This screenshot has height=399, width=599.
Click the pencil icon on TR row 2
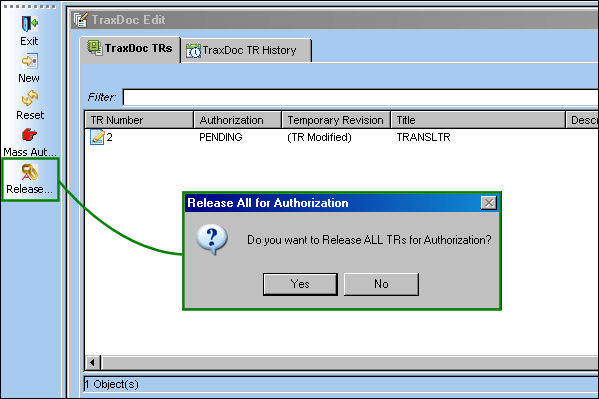[x=97, y=137]
